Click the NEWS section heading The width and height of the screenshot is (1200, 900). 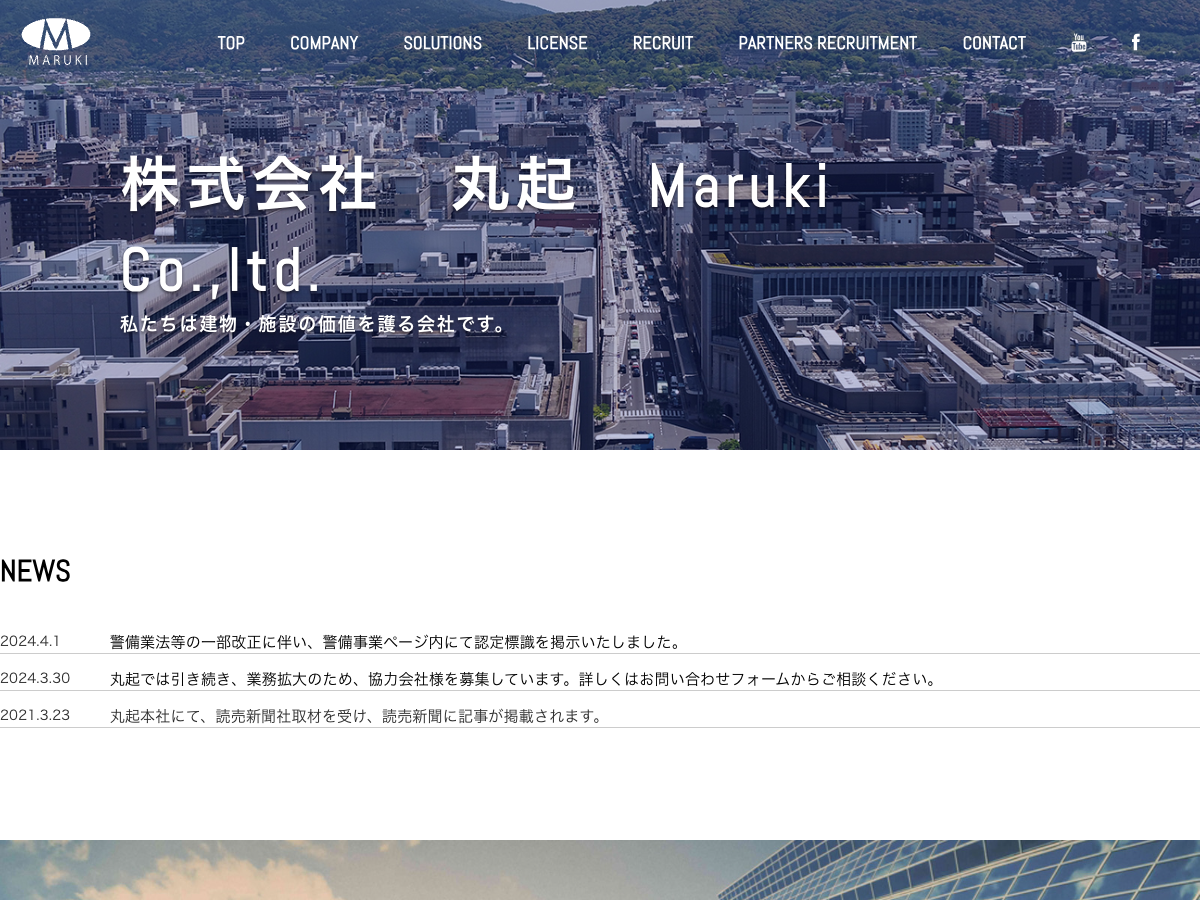point(35,571)
